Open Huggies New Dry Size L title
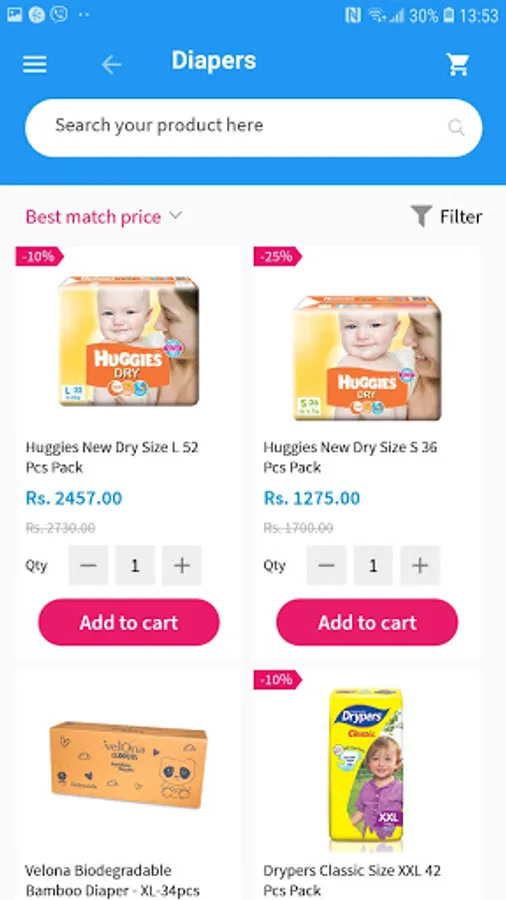Screen dimensions: 506x900 click(112, 457)
